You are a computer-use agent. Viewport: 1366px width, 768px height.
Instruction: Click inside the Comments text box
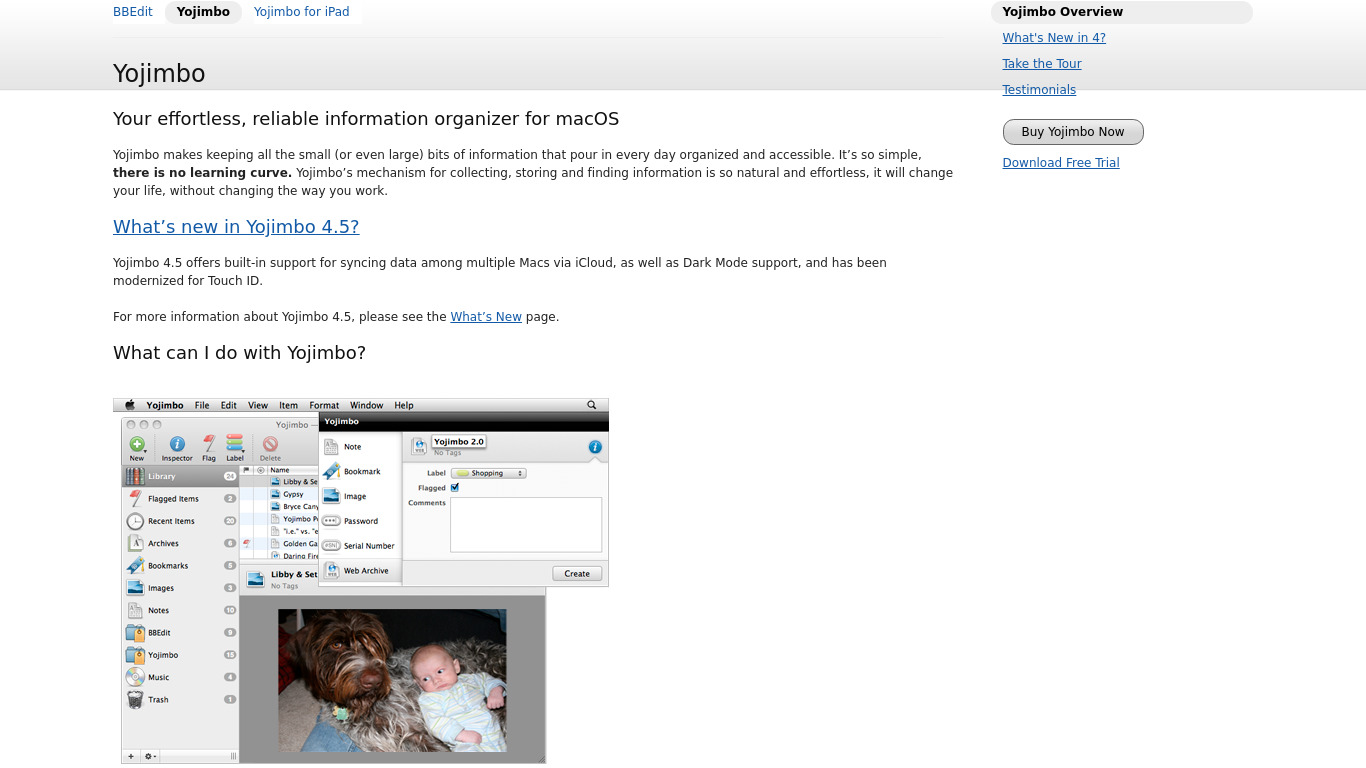[526, 525]
